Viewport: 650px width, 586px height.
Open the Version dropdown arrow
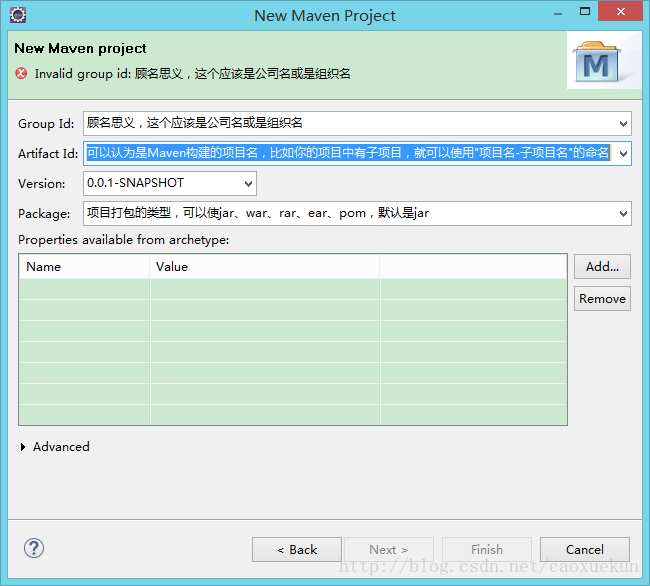(248, 184)
